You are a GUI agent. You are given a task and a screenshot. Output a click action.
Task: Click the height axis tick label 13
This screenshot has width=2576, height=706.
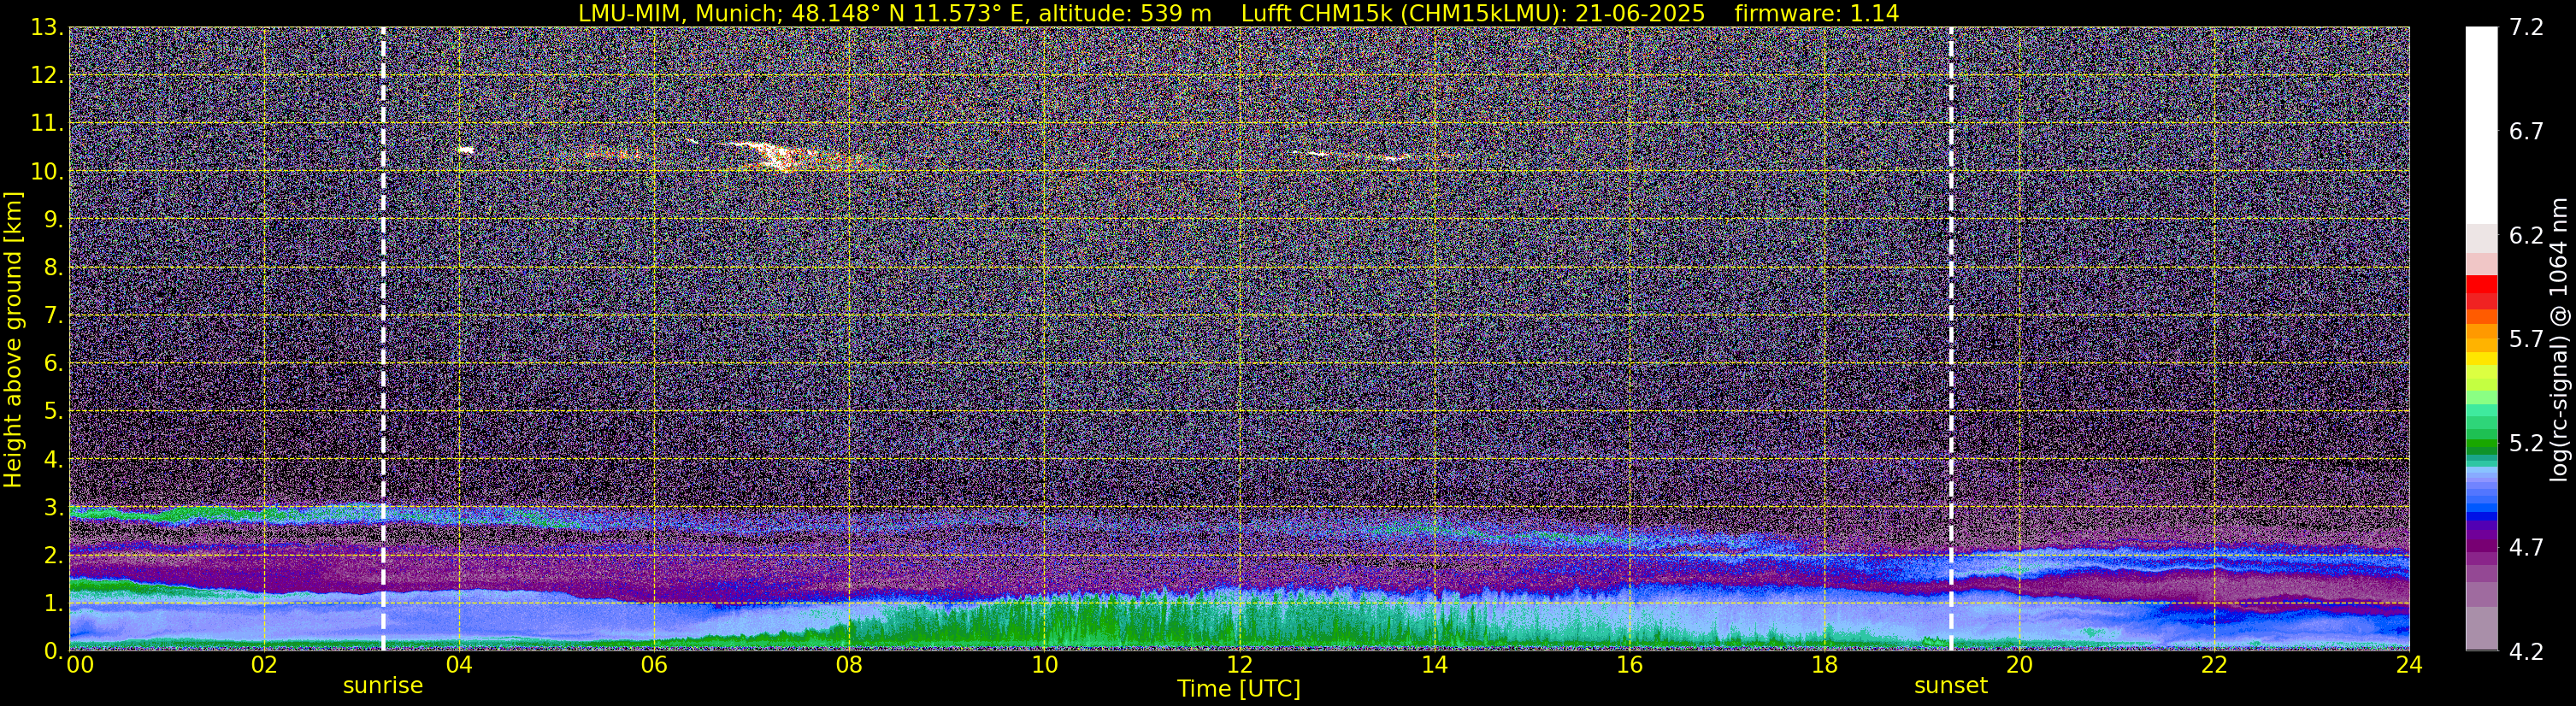point(47,27)
